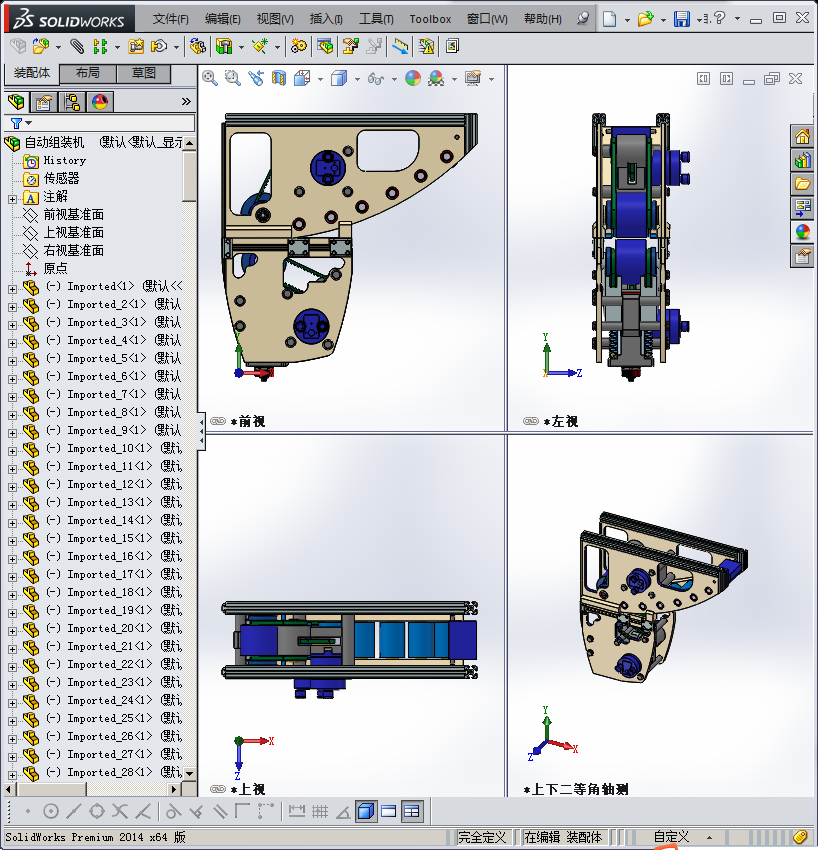Toggle the link views icon beside 左视 label
The width and height of the screenshot is (818, 850).
click(531, 421)
